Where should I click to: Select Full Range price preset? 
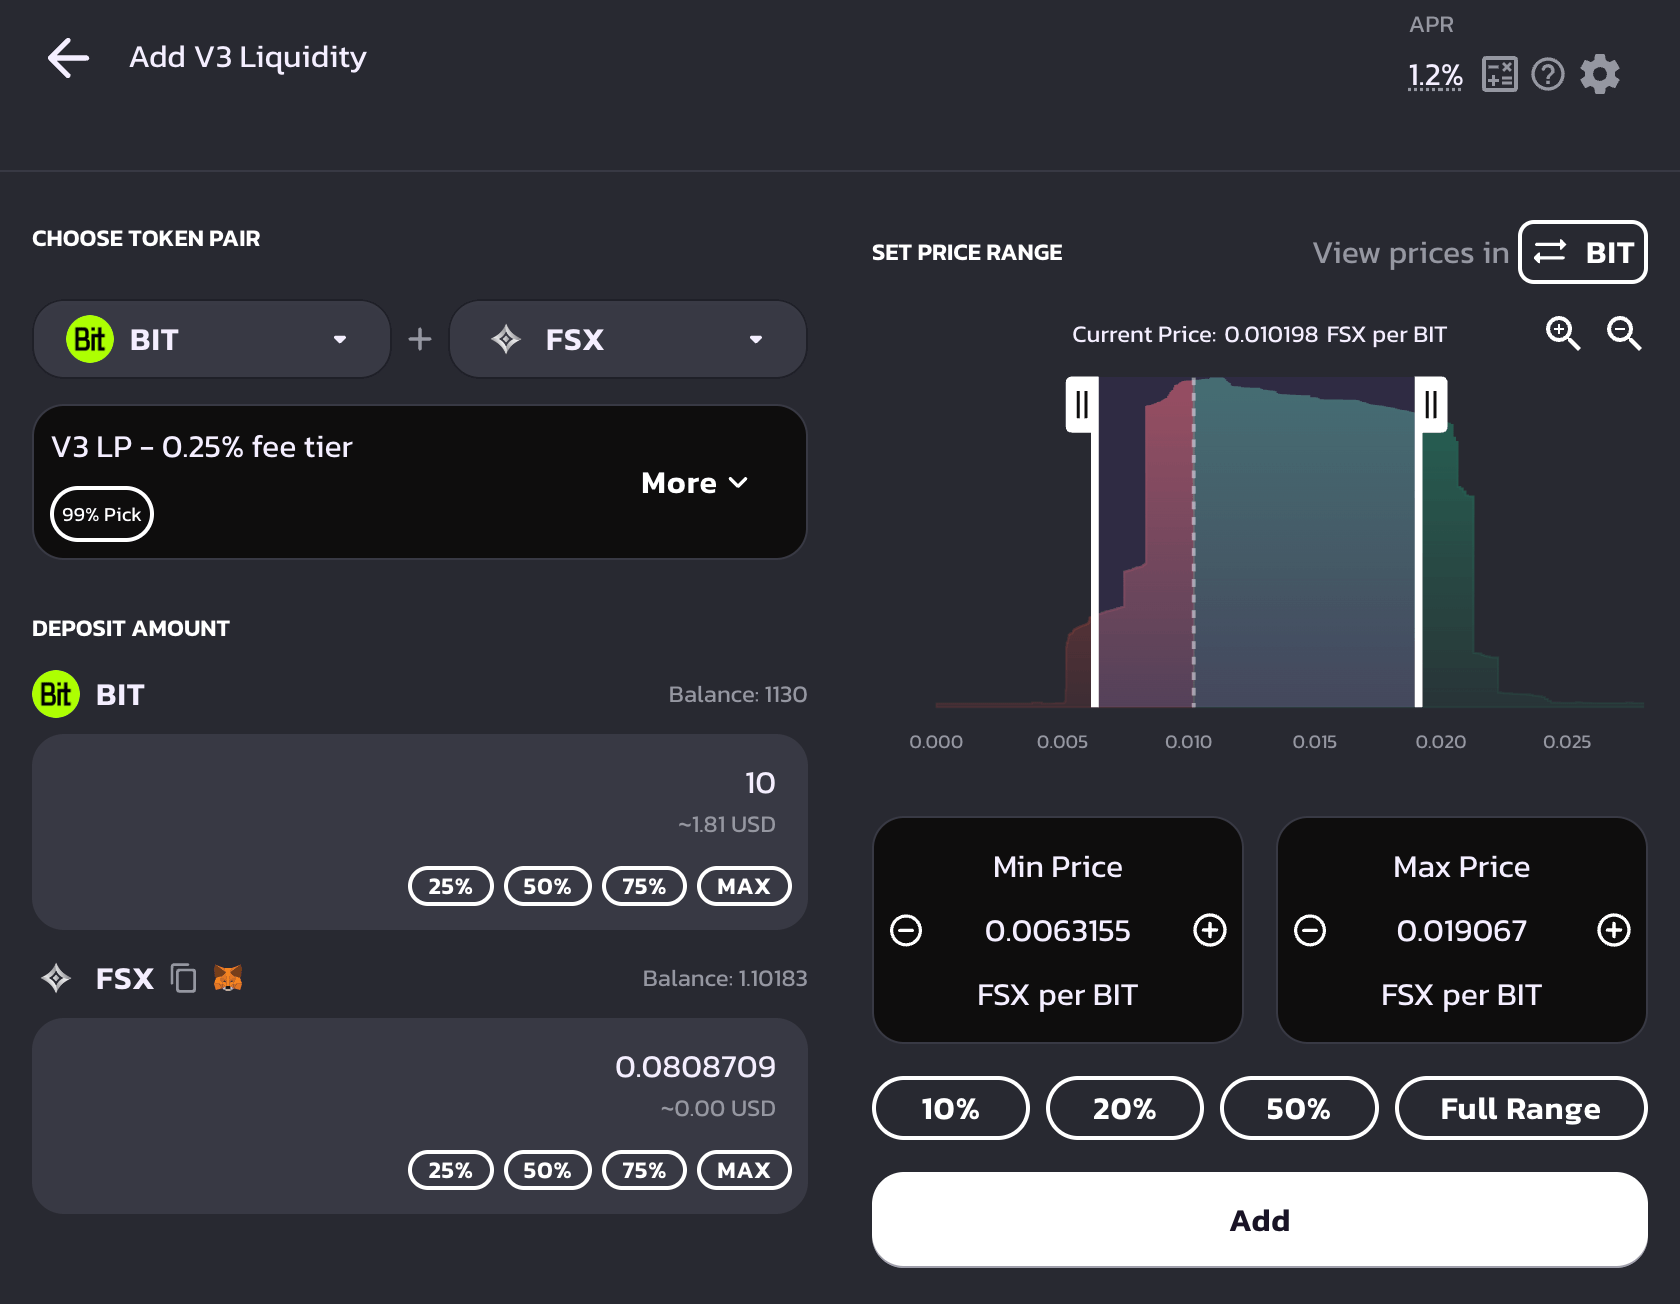click(x=1520, y=1108)
